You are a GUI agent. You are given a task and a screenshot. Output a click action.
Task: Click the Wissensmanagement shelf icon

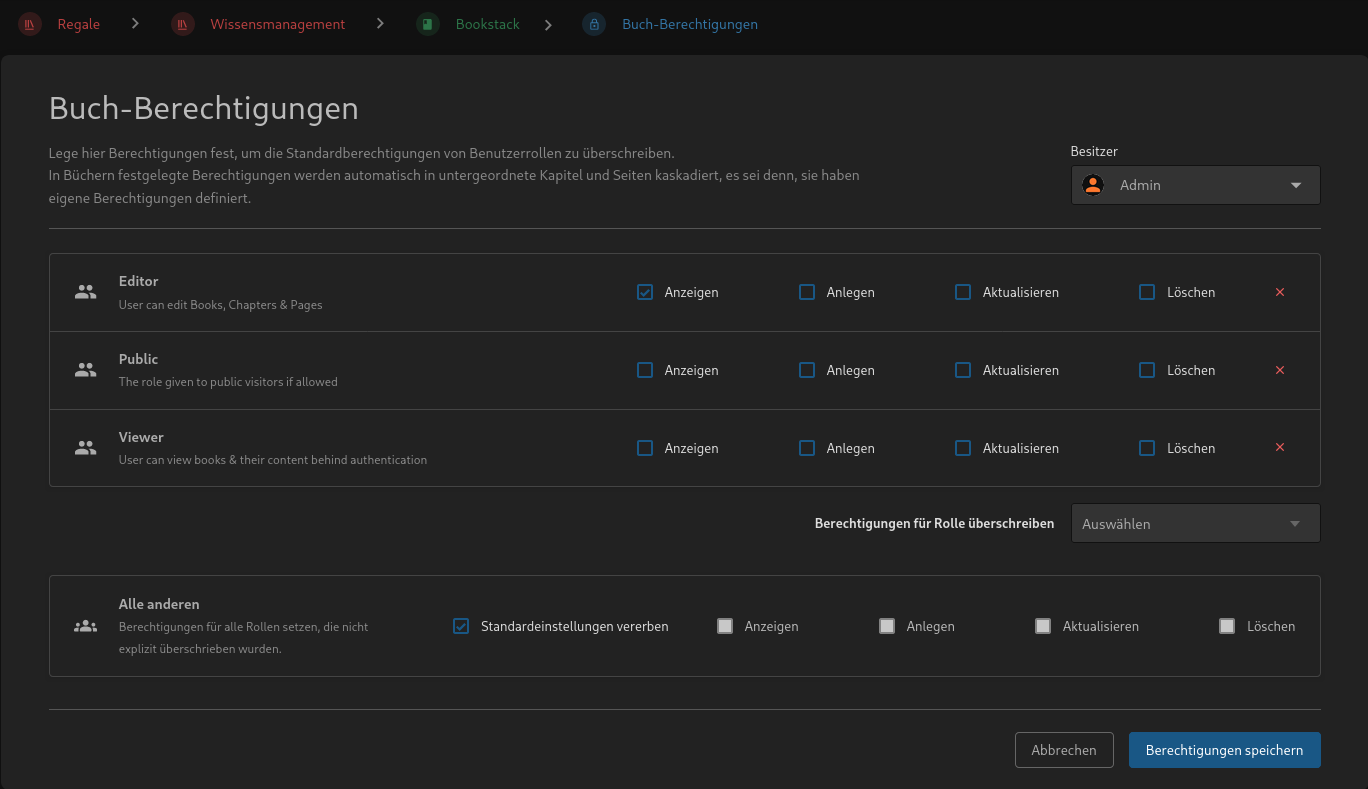tap(182, 24)
